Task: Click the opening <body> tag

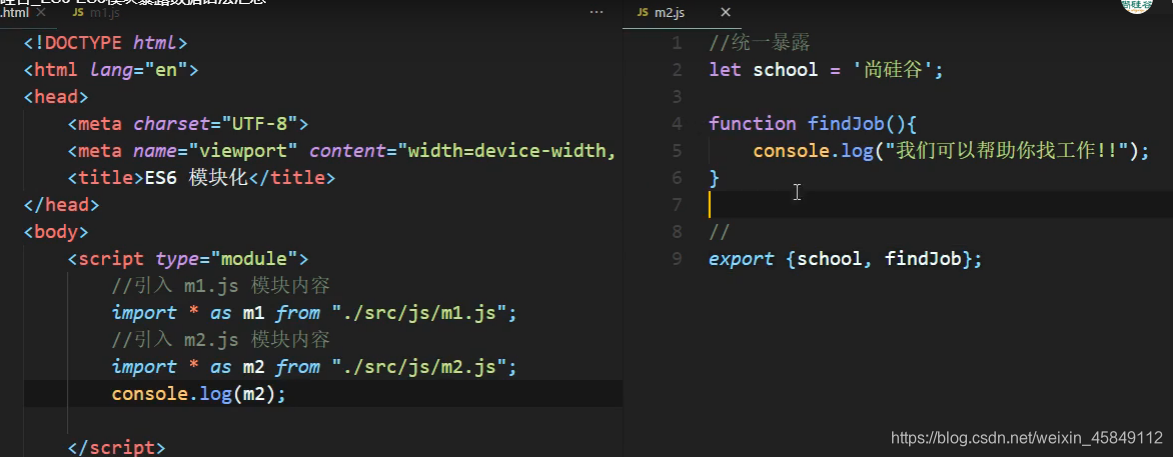Action: [56, 232]
